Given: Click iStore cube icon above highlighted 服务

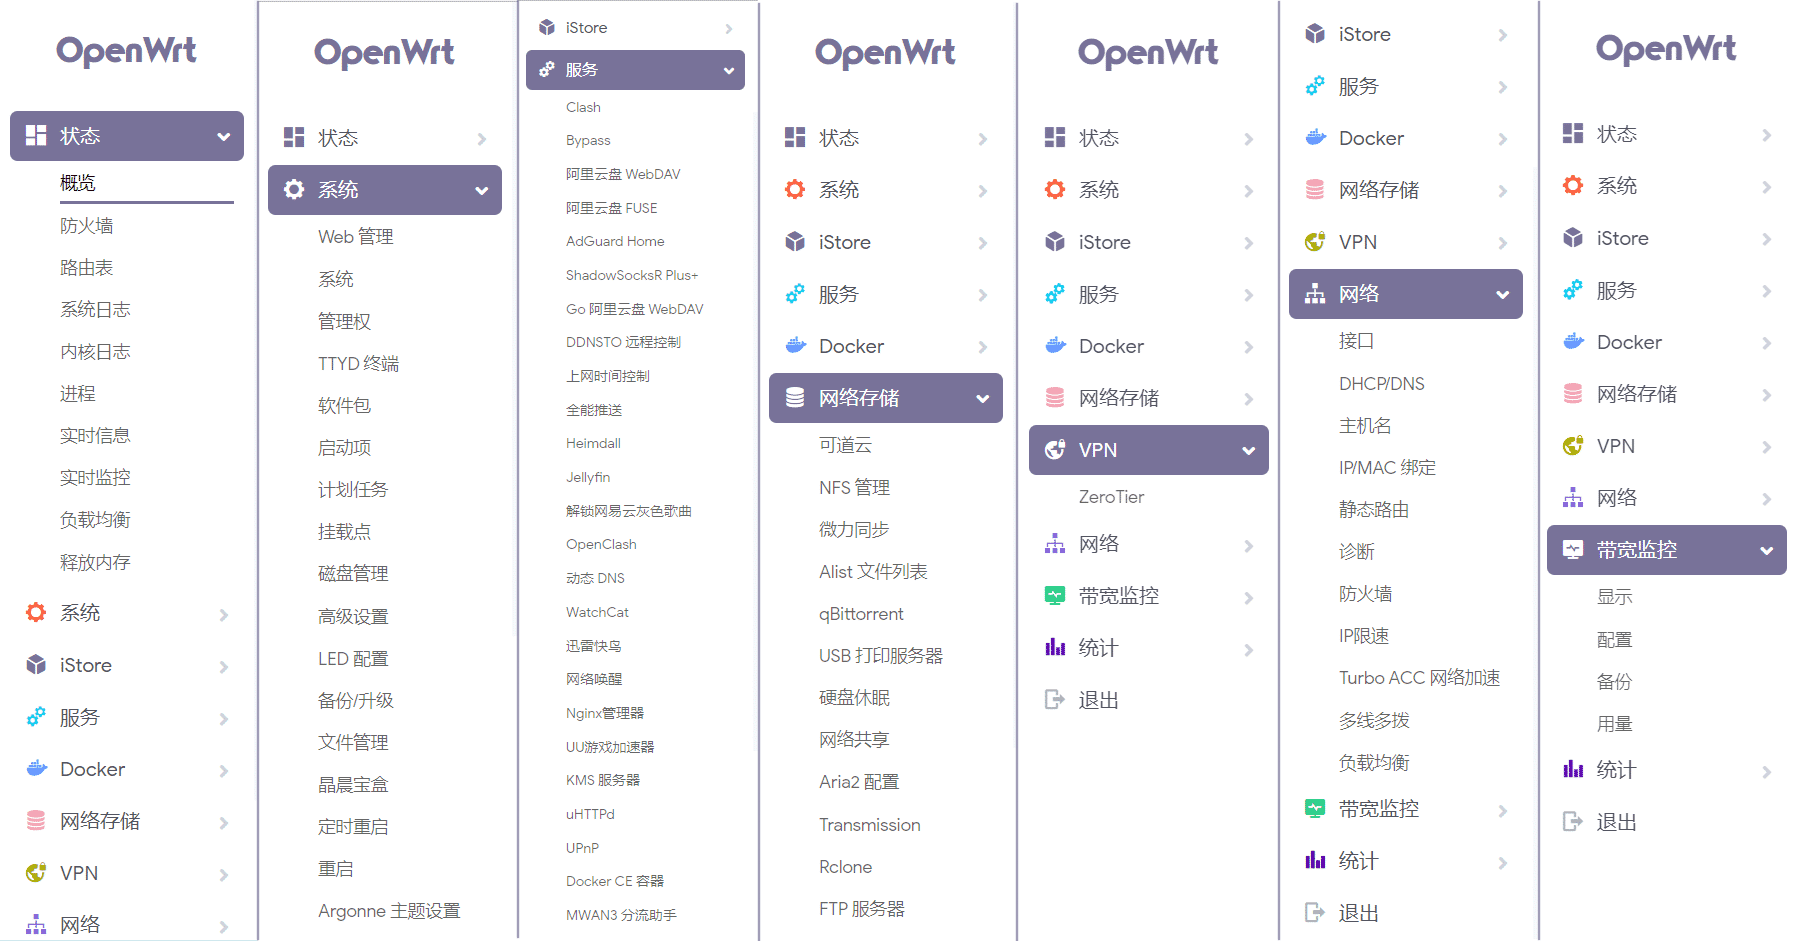Looking at the screenshot, I should (547, 28).
